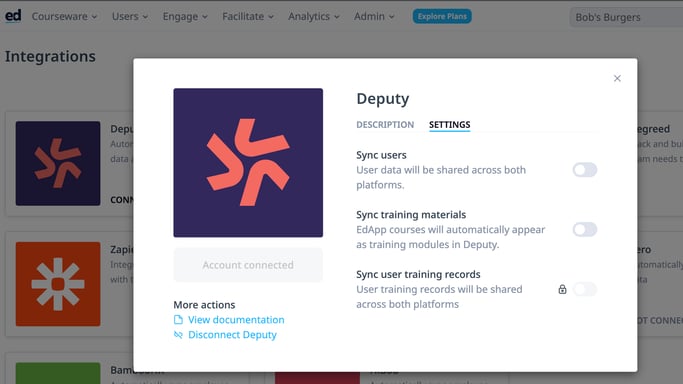Click the Deputy logo tile in background list
Viewport: 683px width, 384px height.
[58, 163]
